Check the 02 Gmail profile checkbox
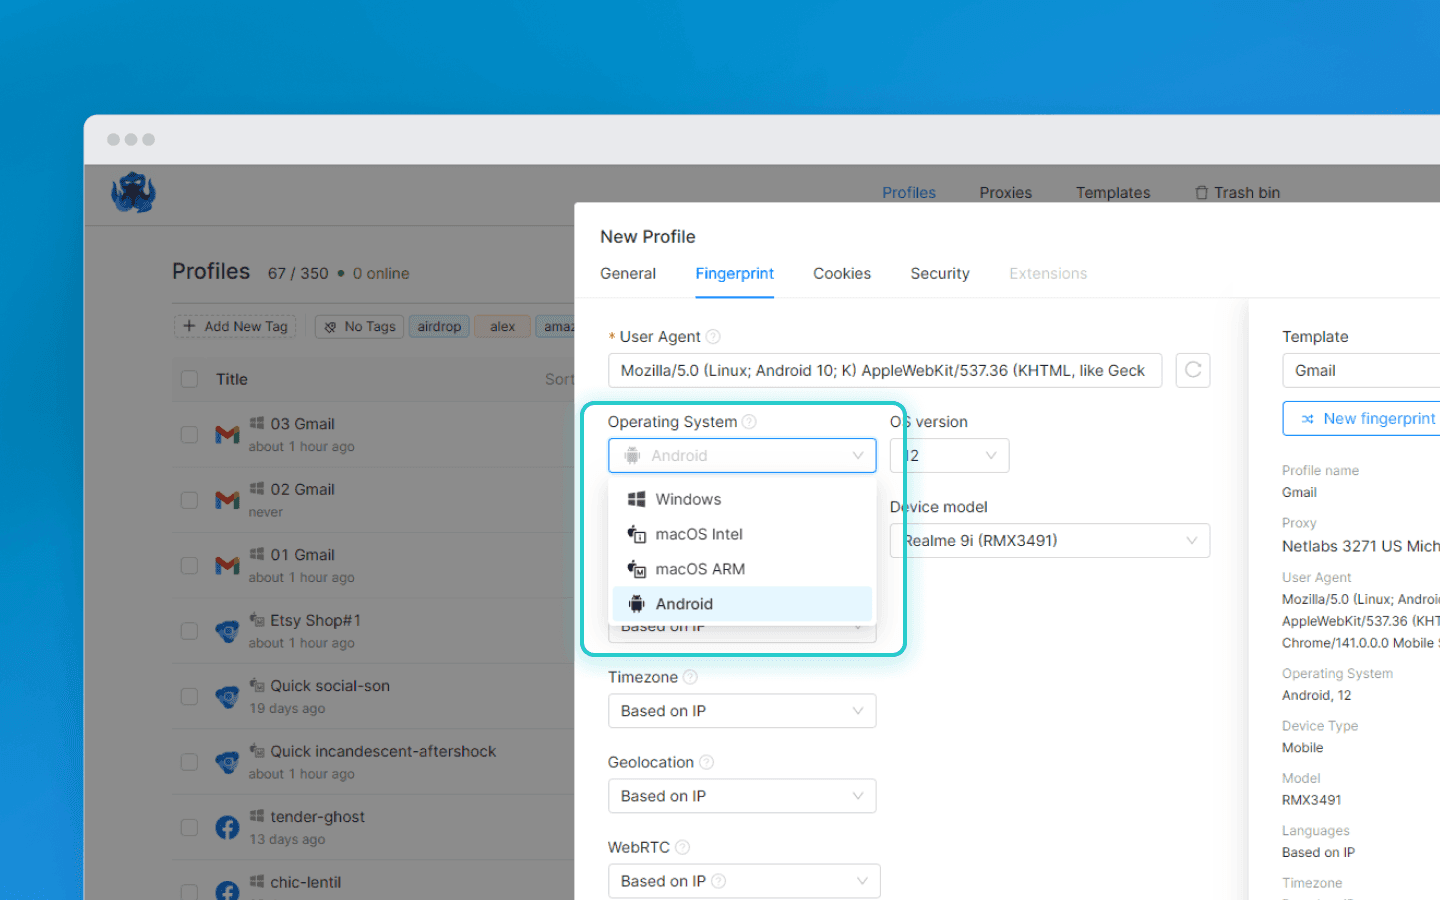 pyautogui.click(x=189, y=500)
